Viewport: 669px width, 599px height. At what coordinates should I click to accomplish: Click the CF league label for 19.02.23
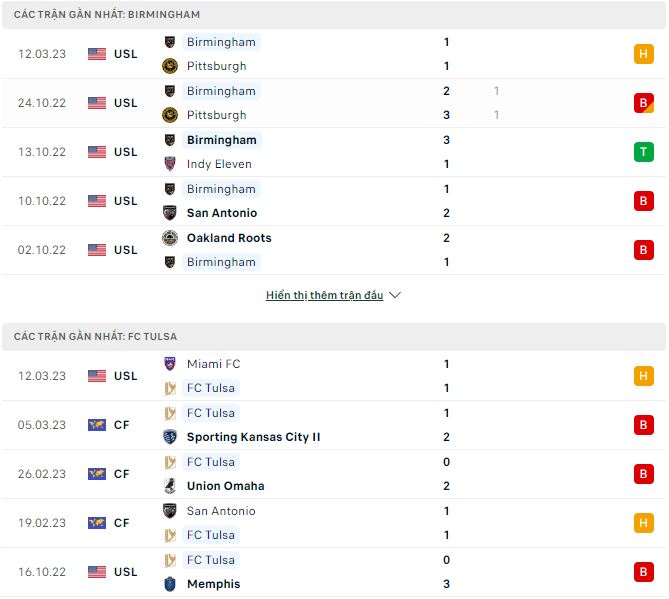point(122,523)
